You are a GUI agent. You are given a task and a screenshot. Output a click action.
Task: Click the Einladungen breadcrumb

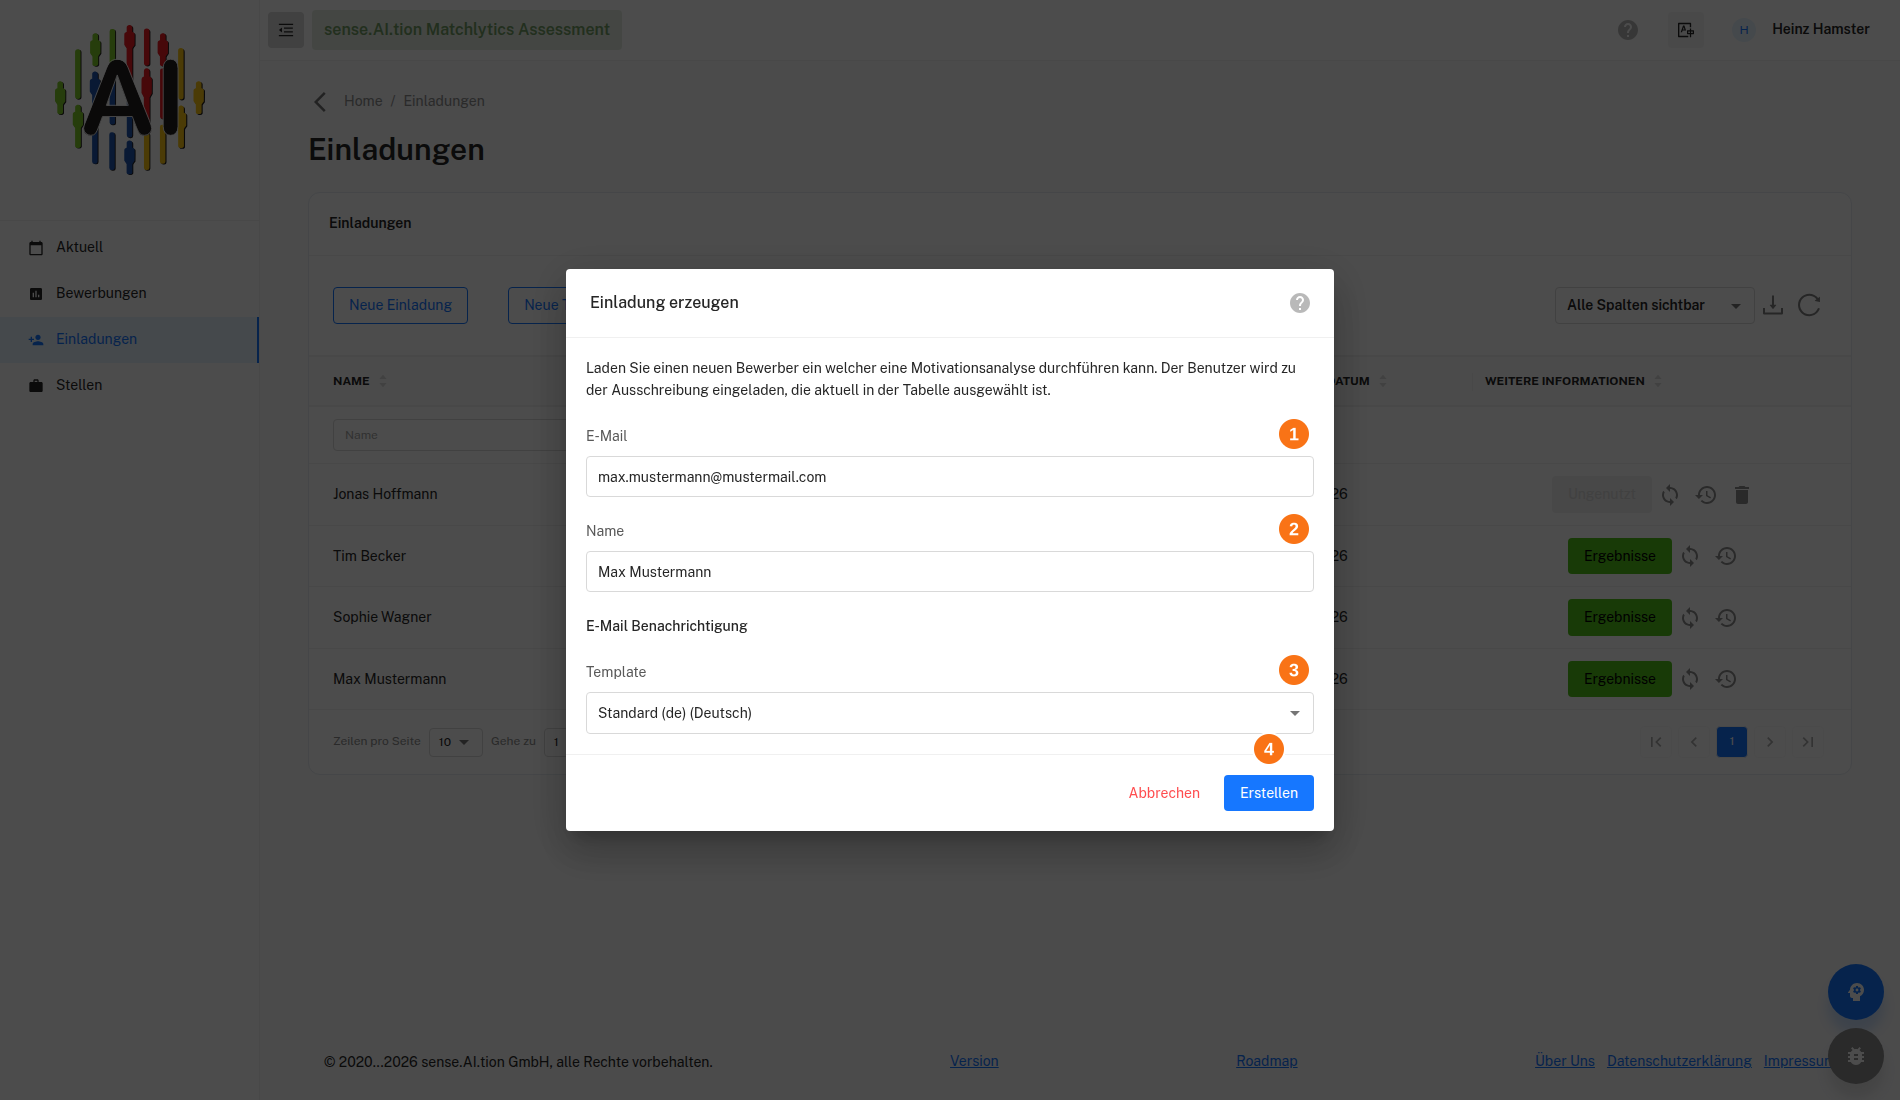click(444, 101)
